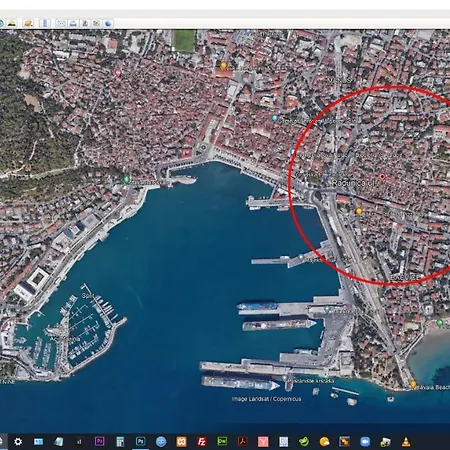Open FileZilla from the taskbar

point(202,442)
